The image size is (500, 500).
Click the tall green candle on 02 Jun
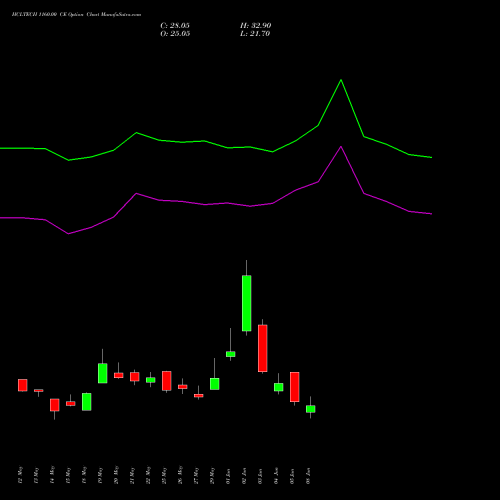point(247,303)
